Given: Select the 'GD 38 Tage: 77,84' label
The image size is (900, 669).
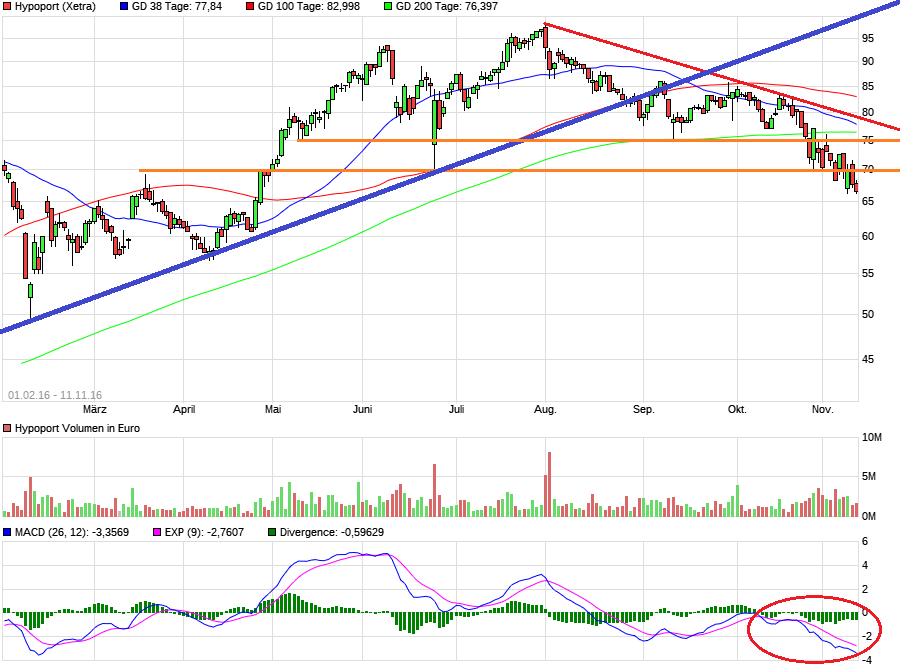Looking at the screenshot, I should (x=177, y=7).
